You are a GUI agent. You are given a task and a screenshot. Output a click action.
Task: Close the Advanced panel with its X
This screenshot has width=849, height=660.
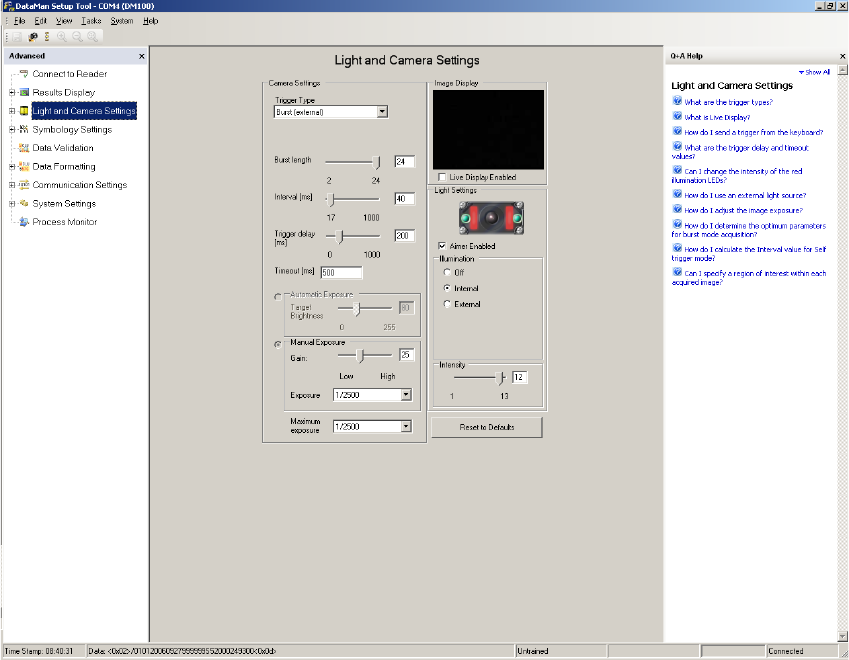(x=141, y=56)
